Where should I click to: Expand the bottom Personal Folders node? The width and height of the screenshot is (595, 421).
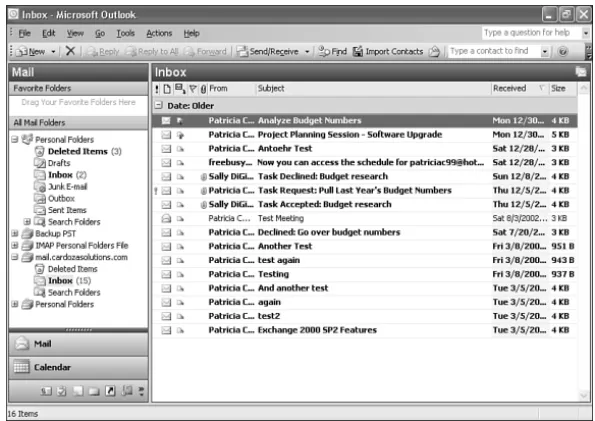pyautogui.click(x=14, y=304)
